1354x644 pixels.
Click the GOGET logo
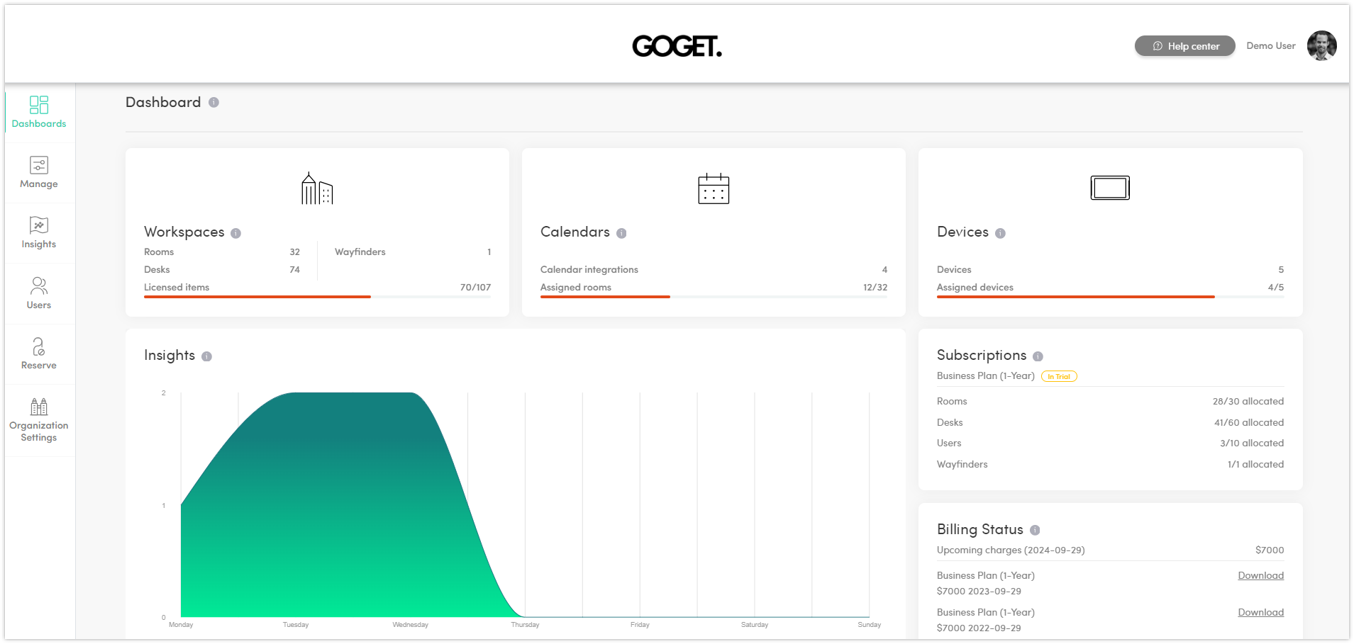677,45
